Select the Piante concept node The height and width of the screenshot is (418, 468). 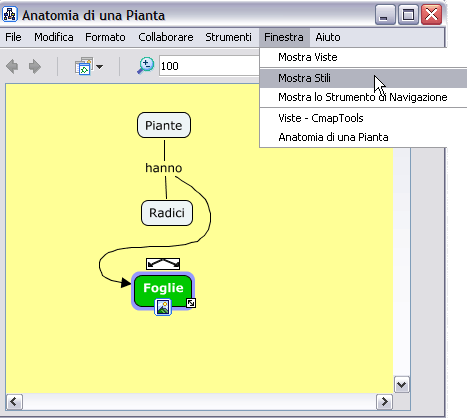[164, 125]
